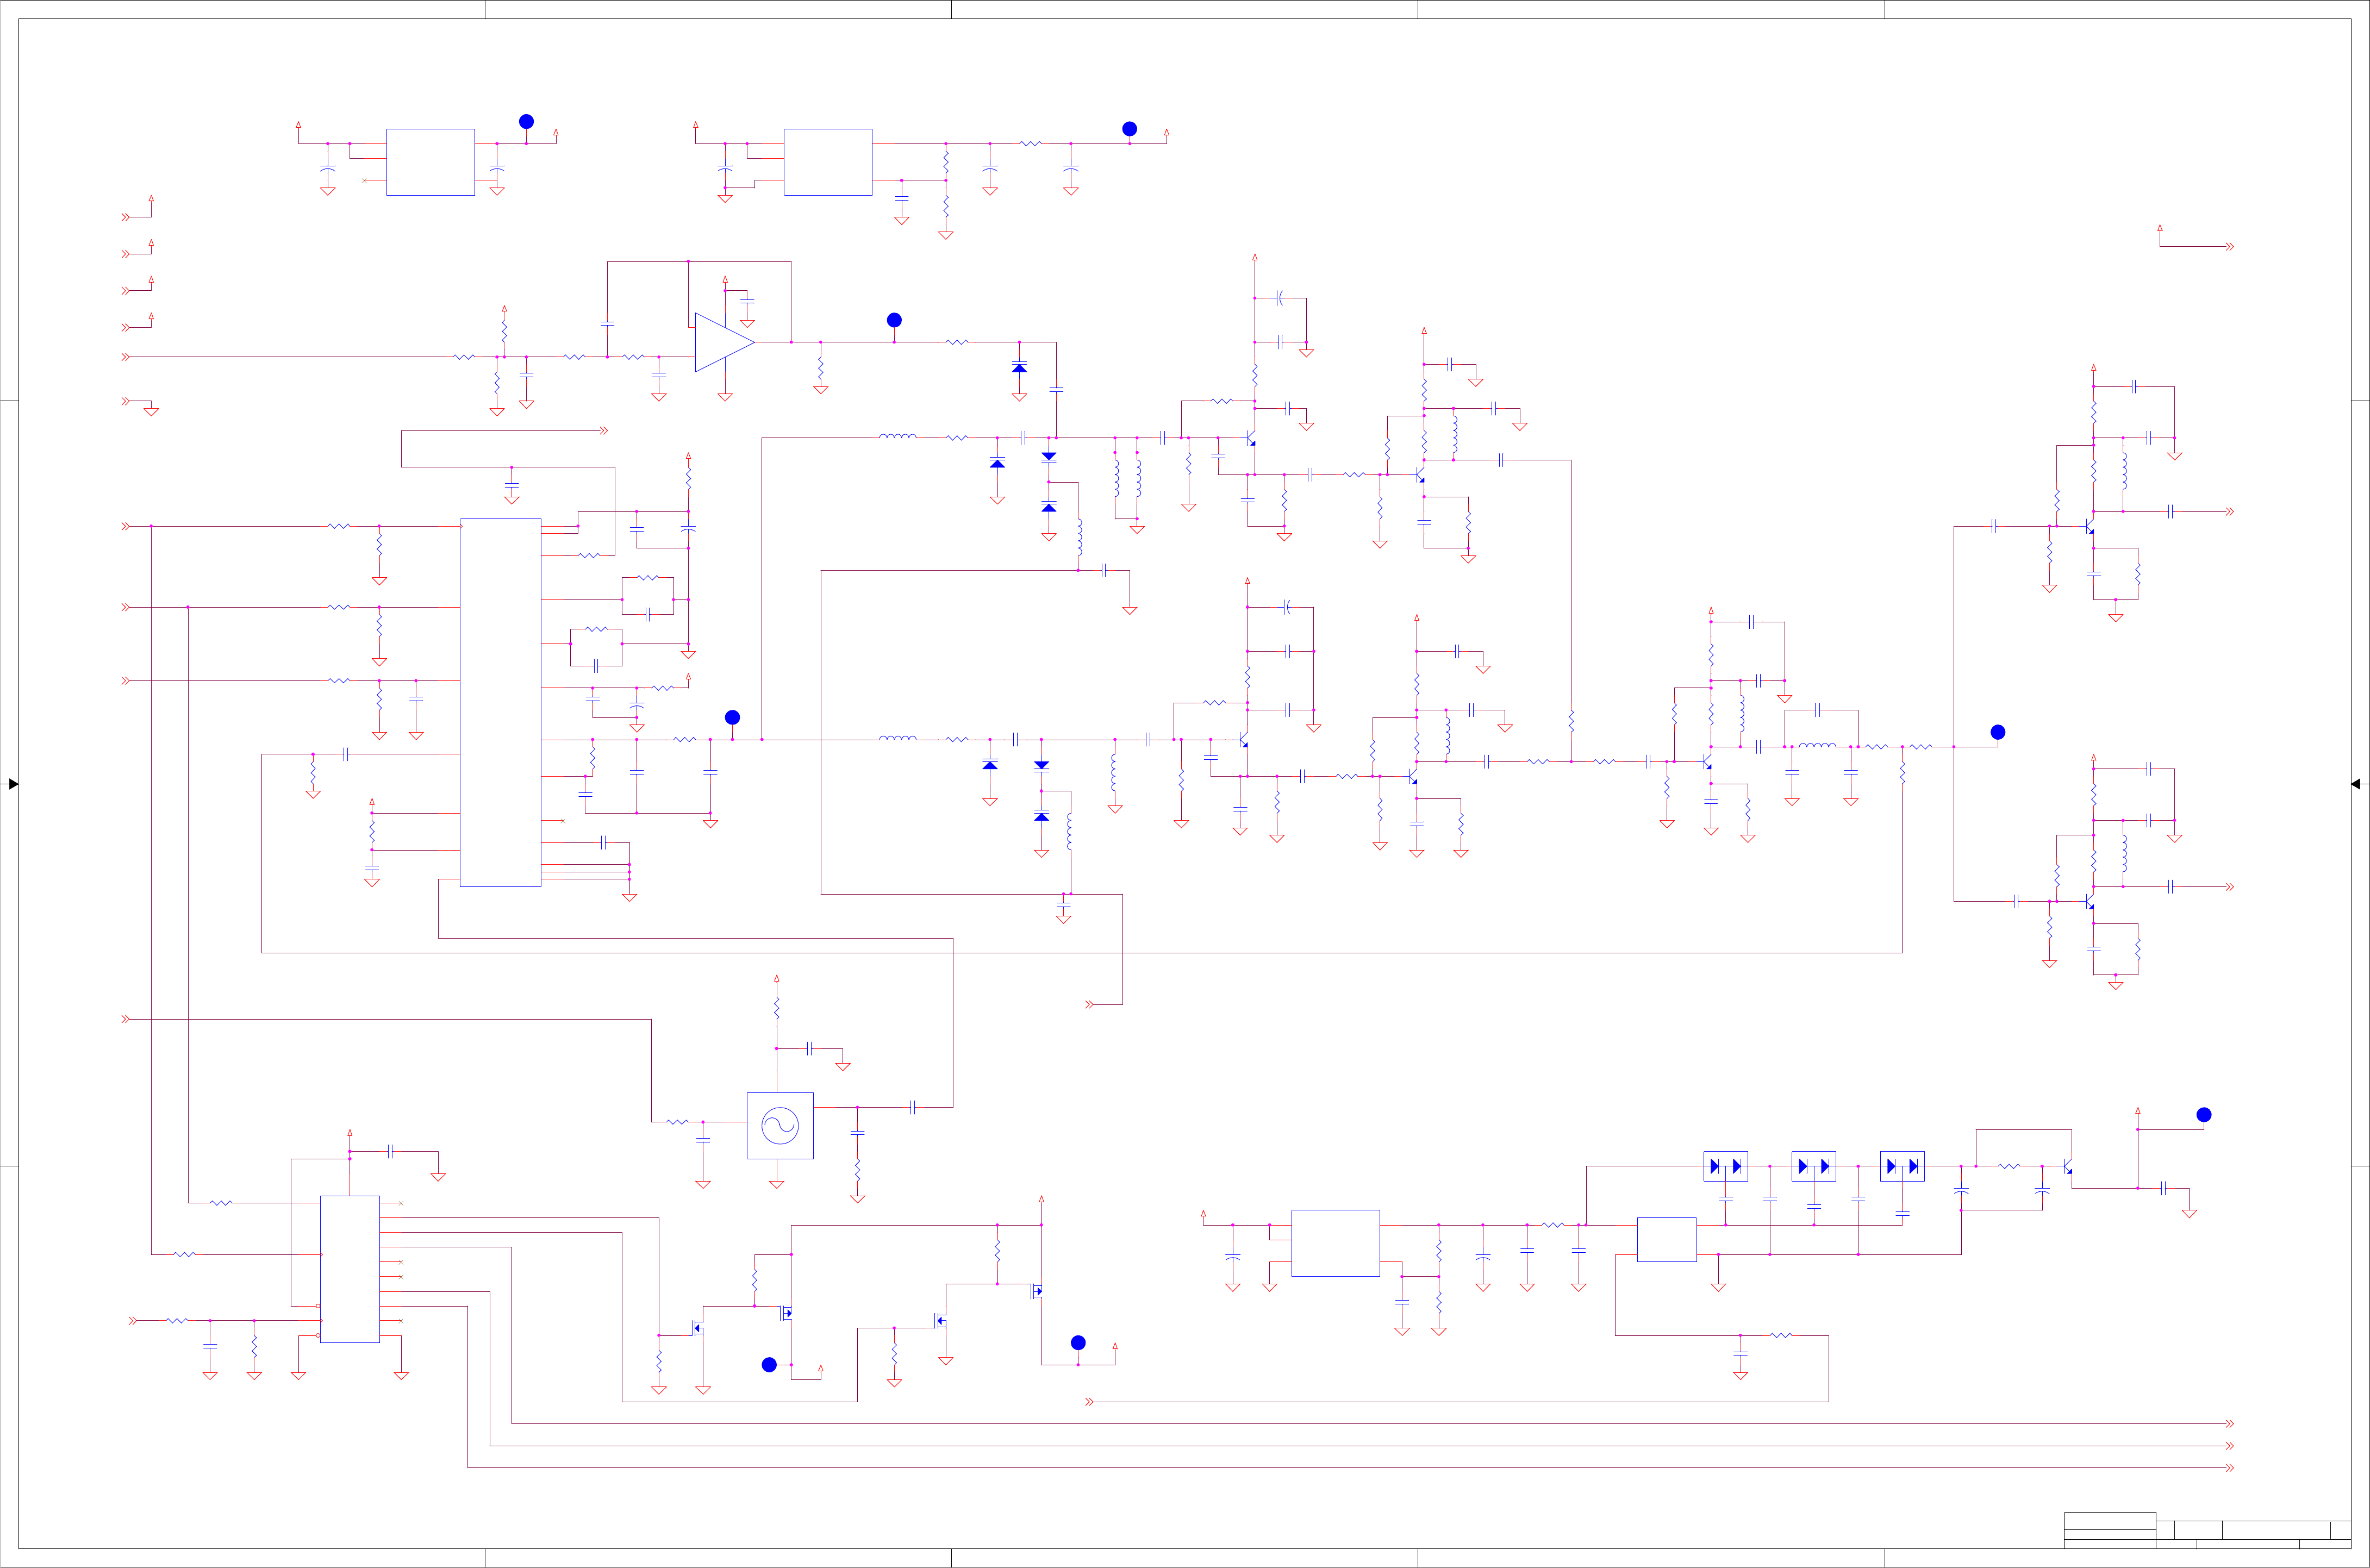The height and width of the screenshot is (1568, 2370).
Task: Select the leftmost MOSFET in the switching circuit
Action: click(x=698, y=1328)
